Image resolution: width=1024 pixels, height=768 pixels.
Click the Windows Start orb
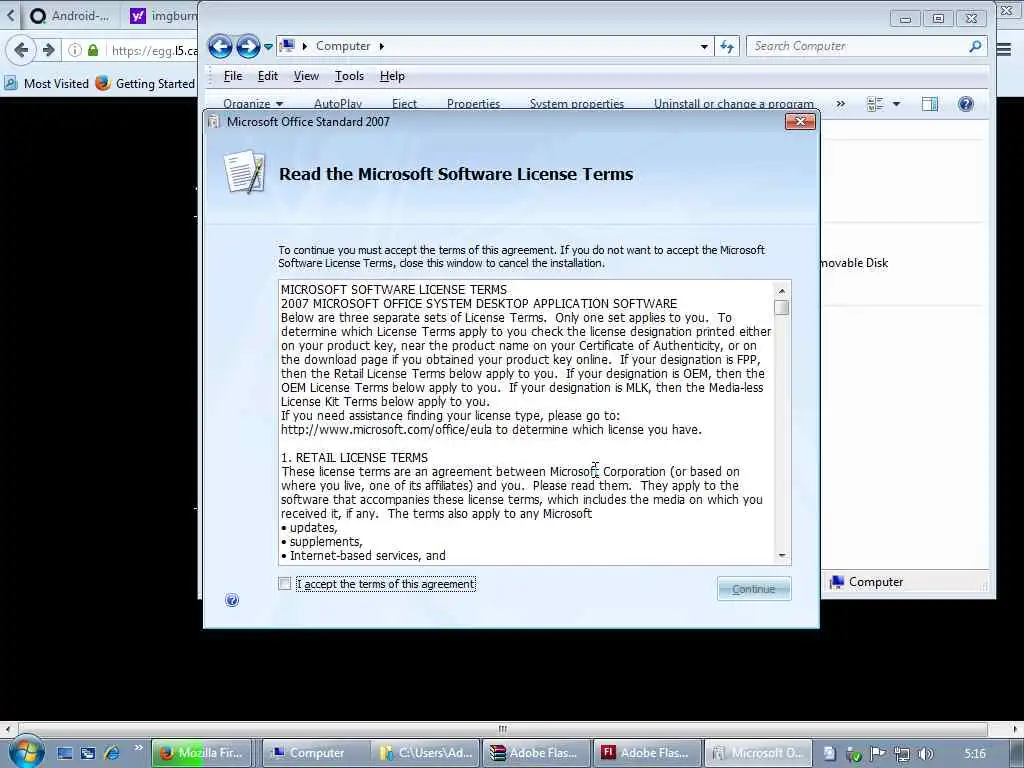point(26,752)
